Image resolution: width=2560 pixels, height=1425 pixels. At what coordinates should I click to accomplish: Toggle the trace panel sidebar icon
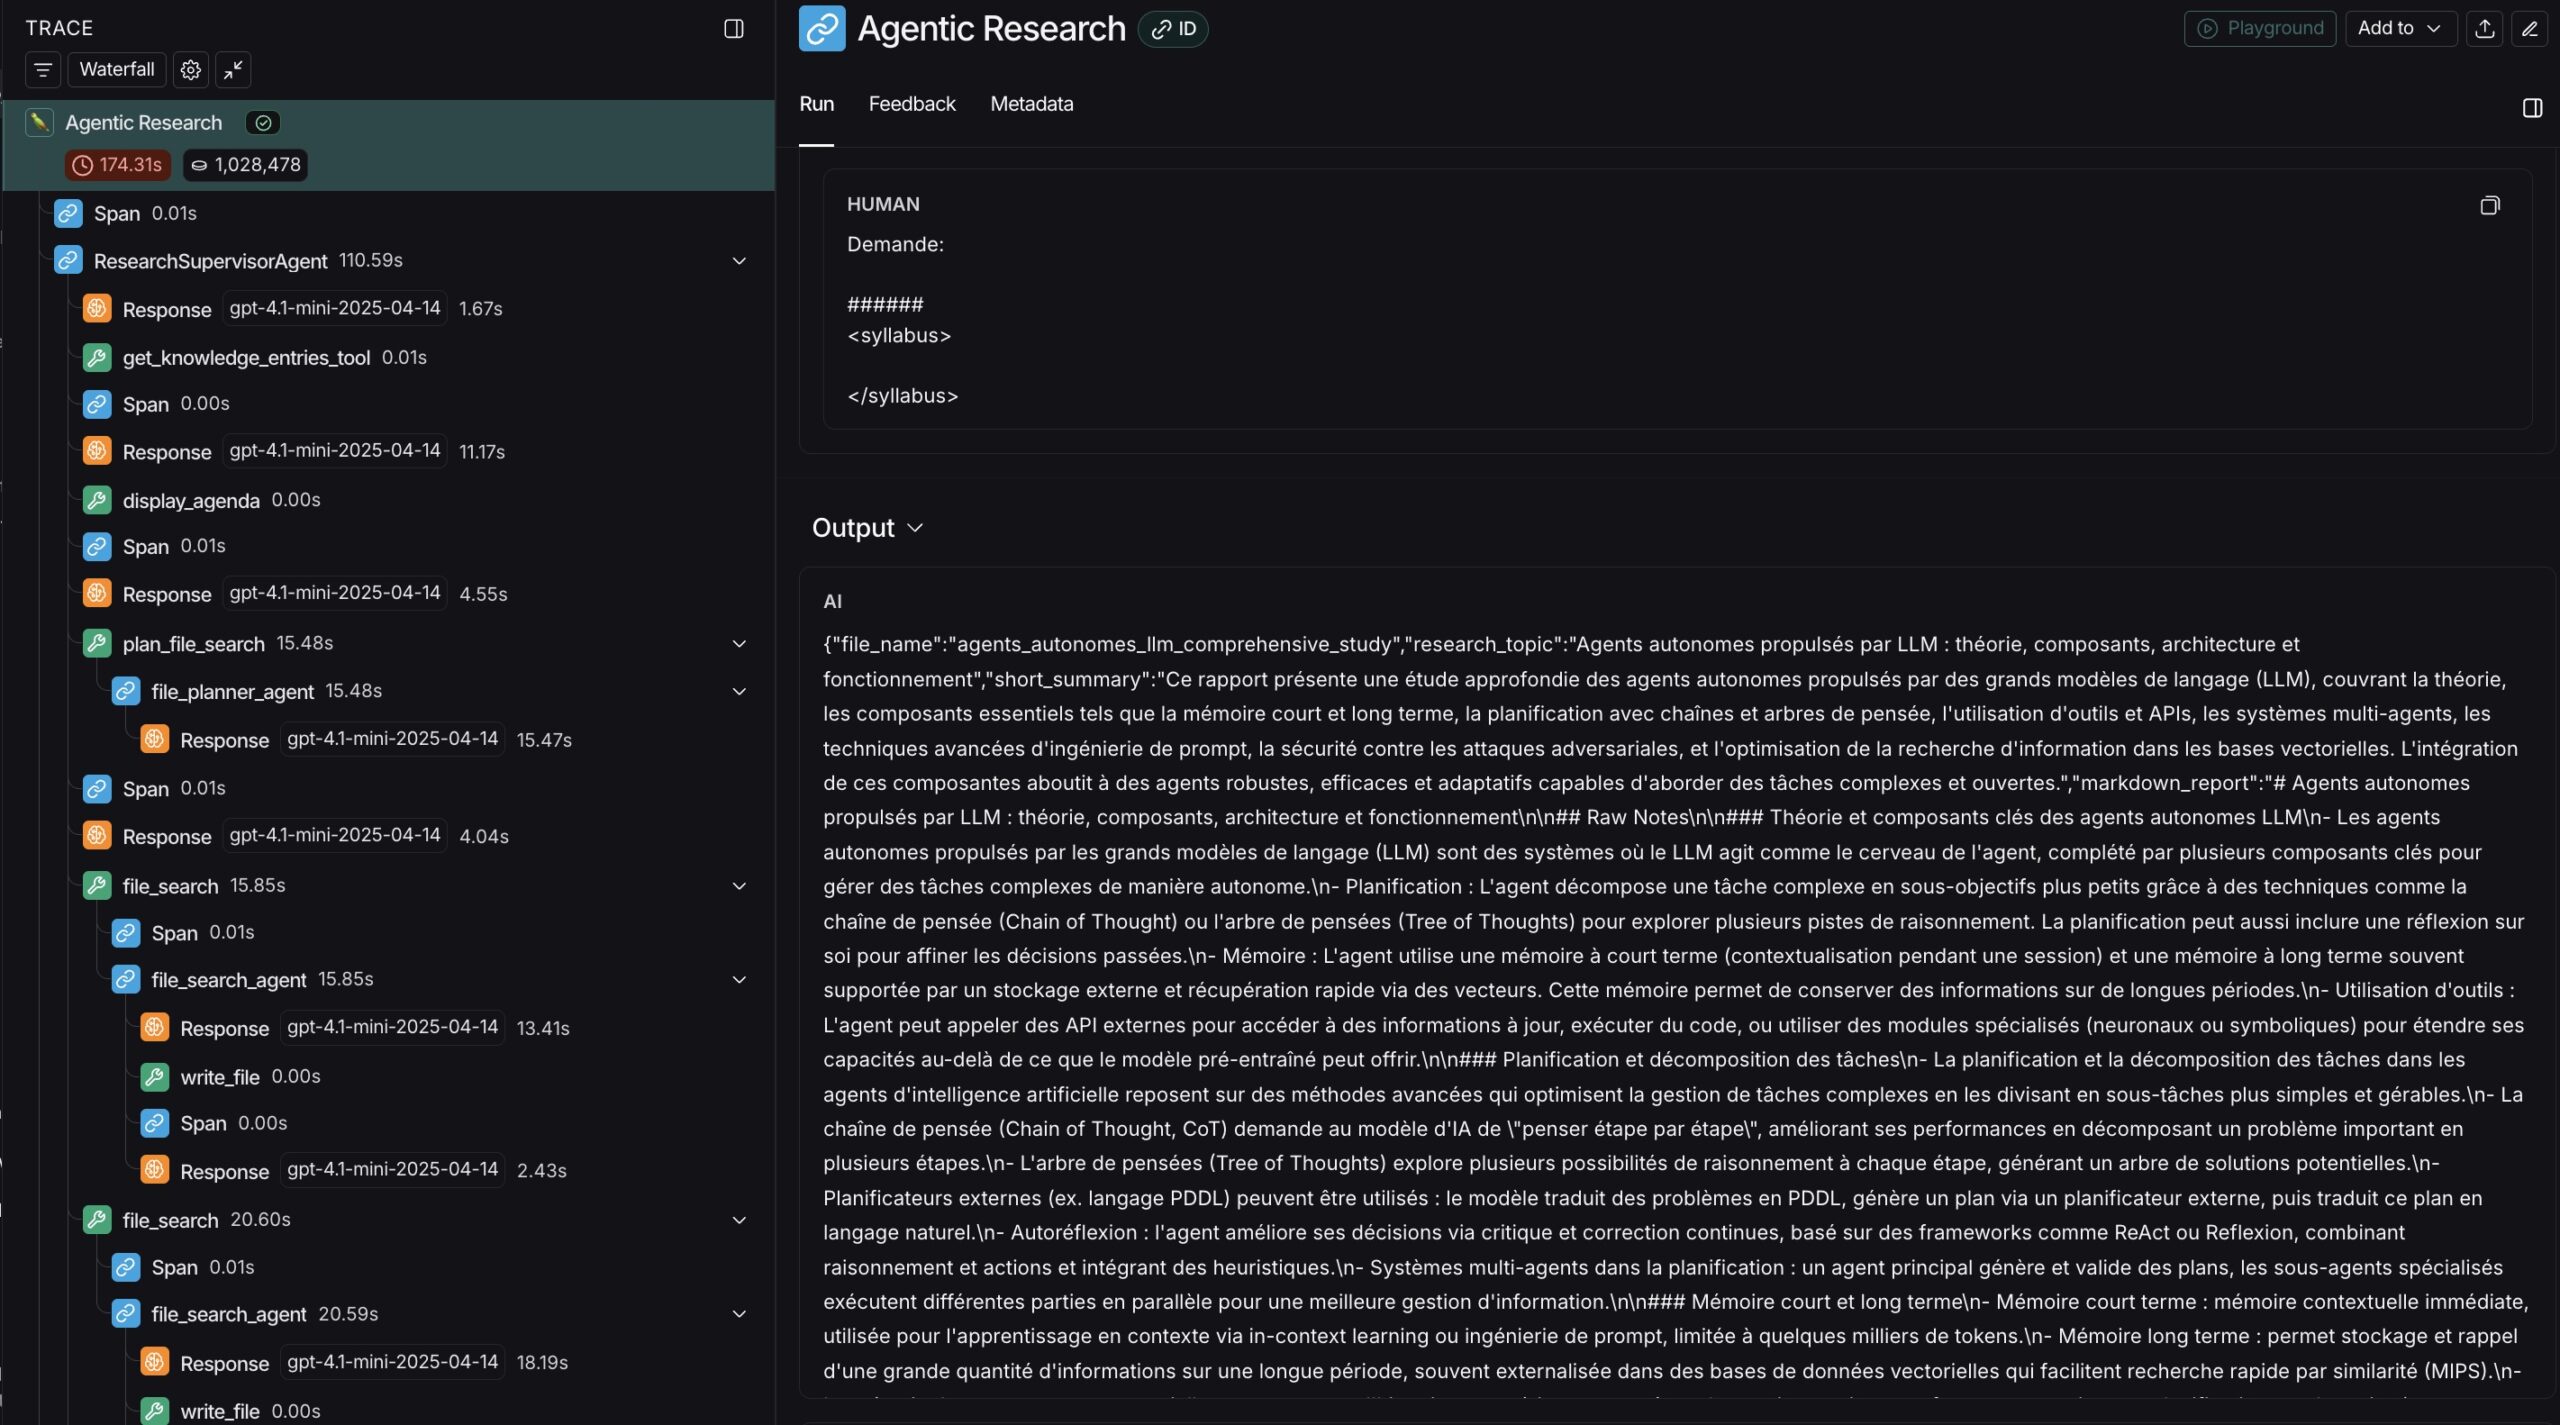tap(733, 29)
